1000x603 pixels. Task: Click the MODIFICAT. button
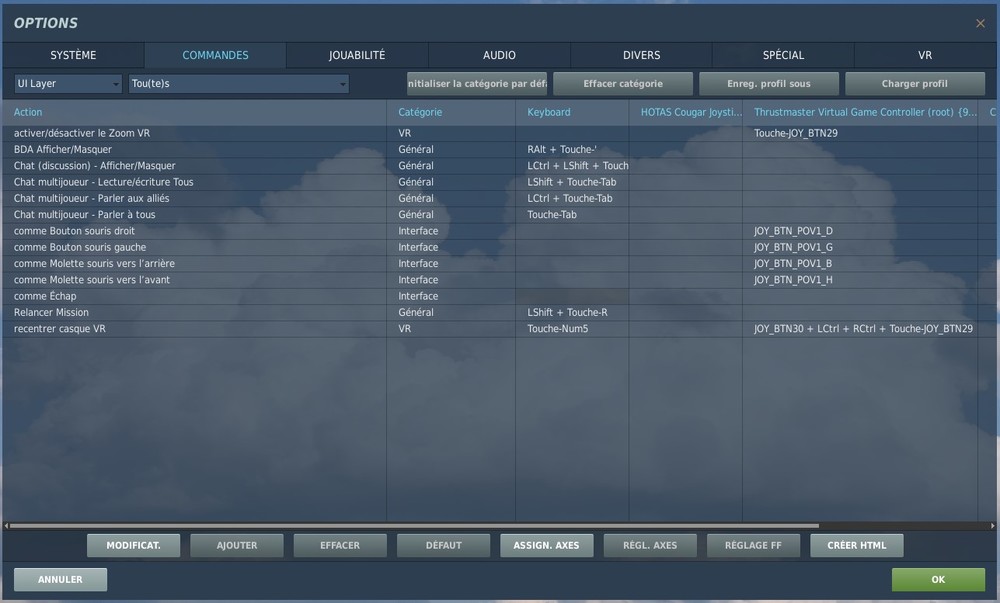click(x=133, y=546)
